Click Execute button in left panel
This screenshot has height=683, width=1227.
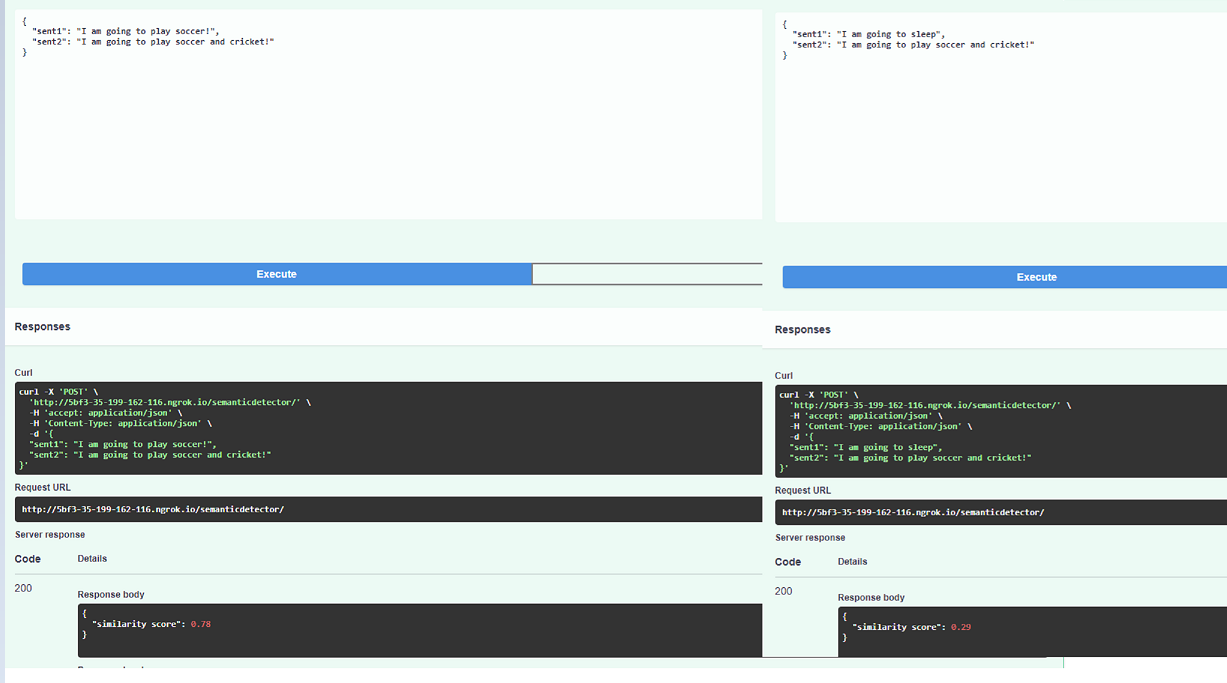pos(277,274)
